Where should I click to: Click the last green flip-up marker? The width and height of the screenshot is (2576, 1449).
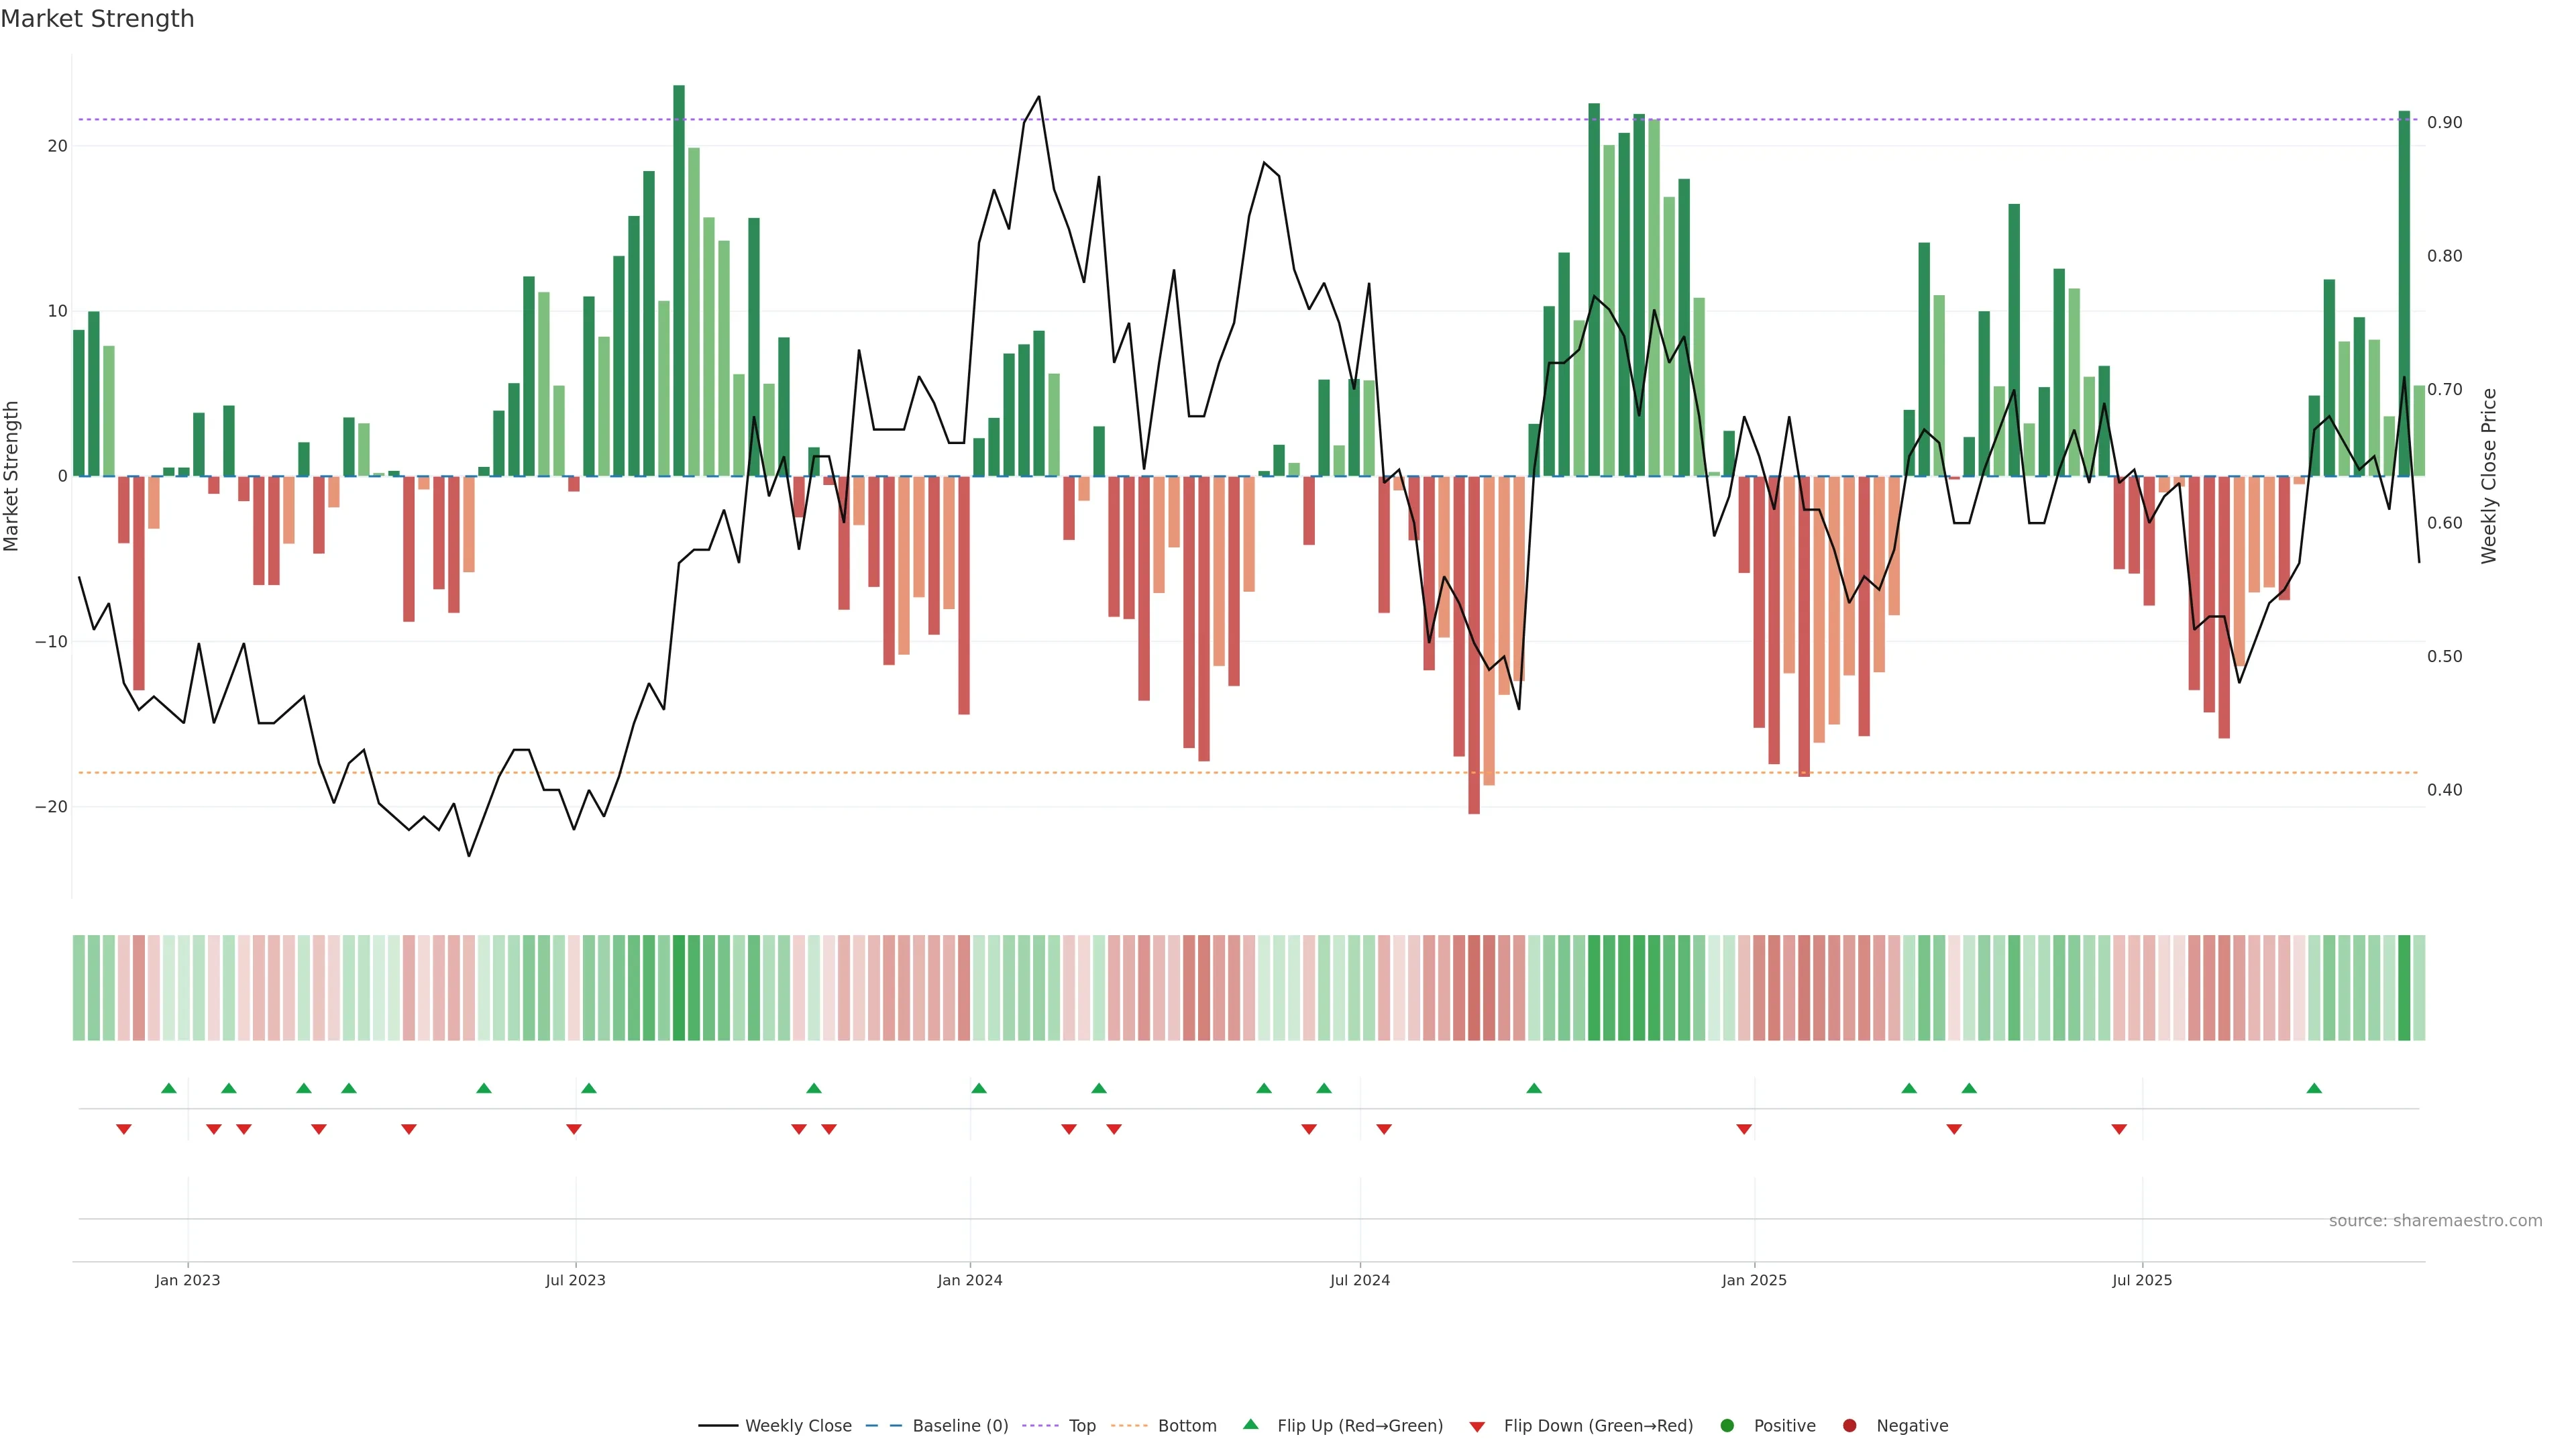(x=2314, y=1088)
